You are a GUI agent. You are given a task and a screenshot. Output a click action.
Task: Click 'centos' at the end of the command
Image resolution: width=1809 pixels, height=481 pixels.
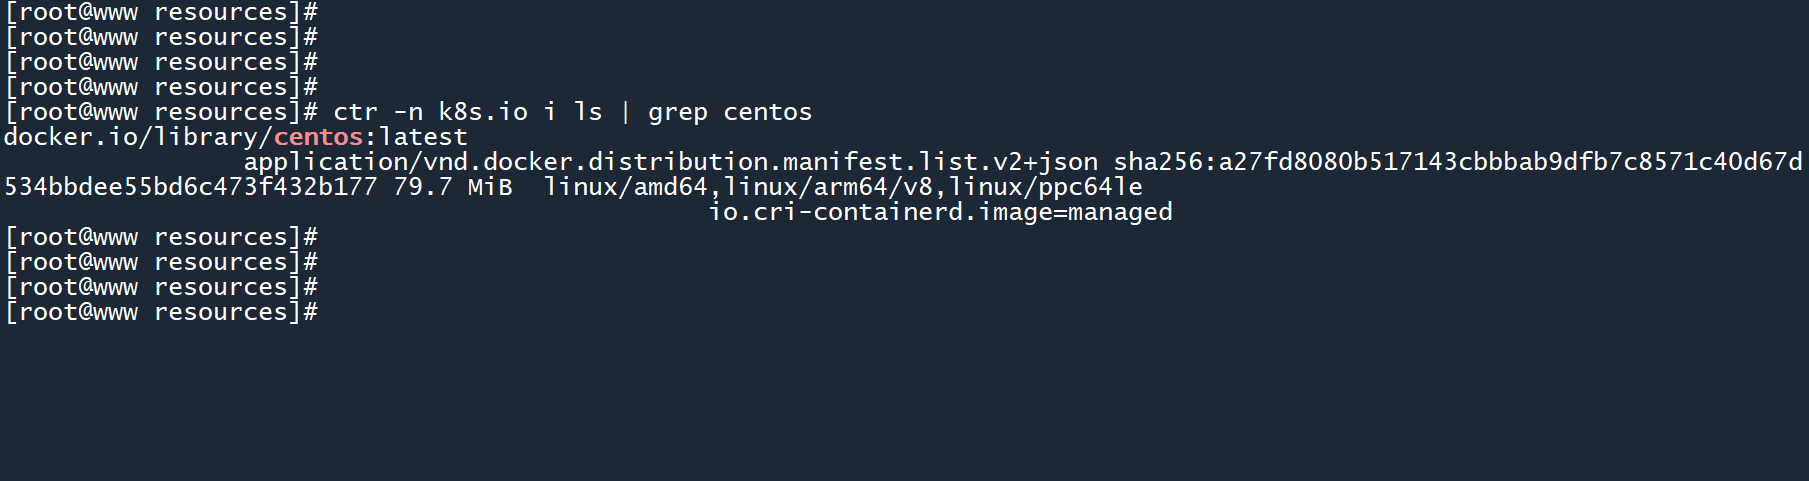pyautogui.click(x=768, y=112)
